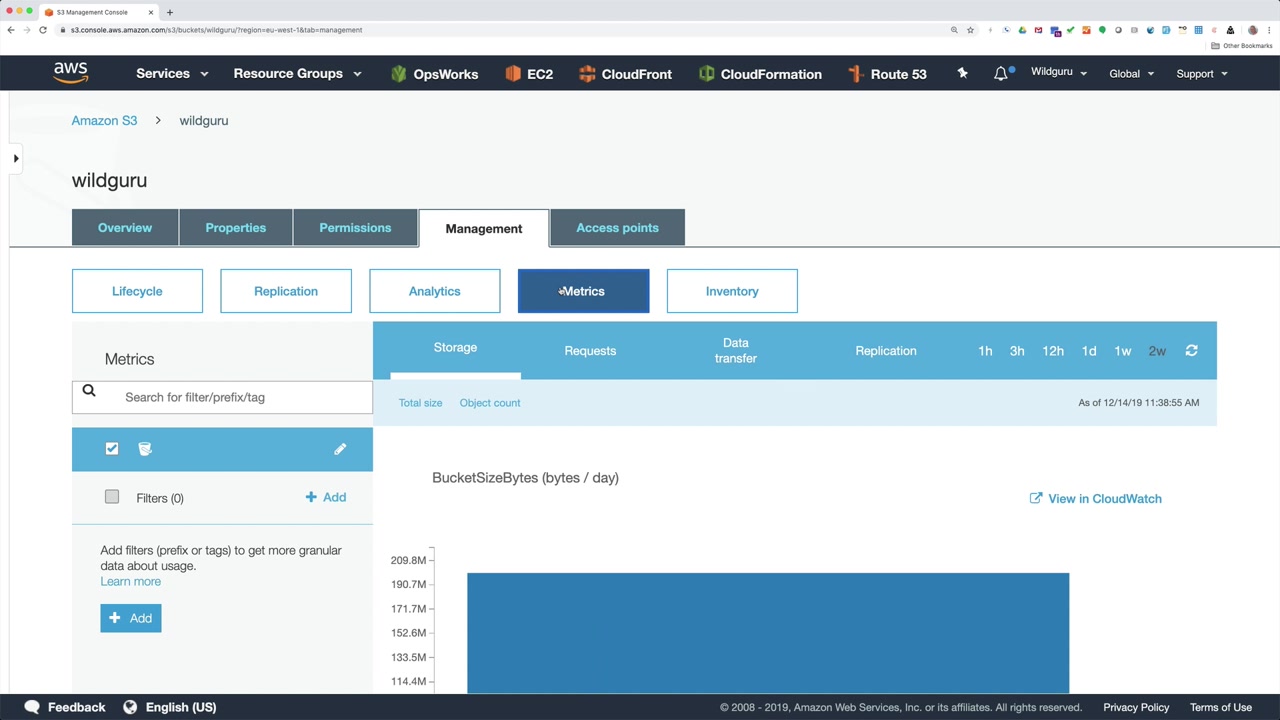
Task: Refresh the metrics chart
Action: [x=1191, y=351]
